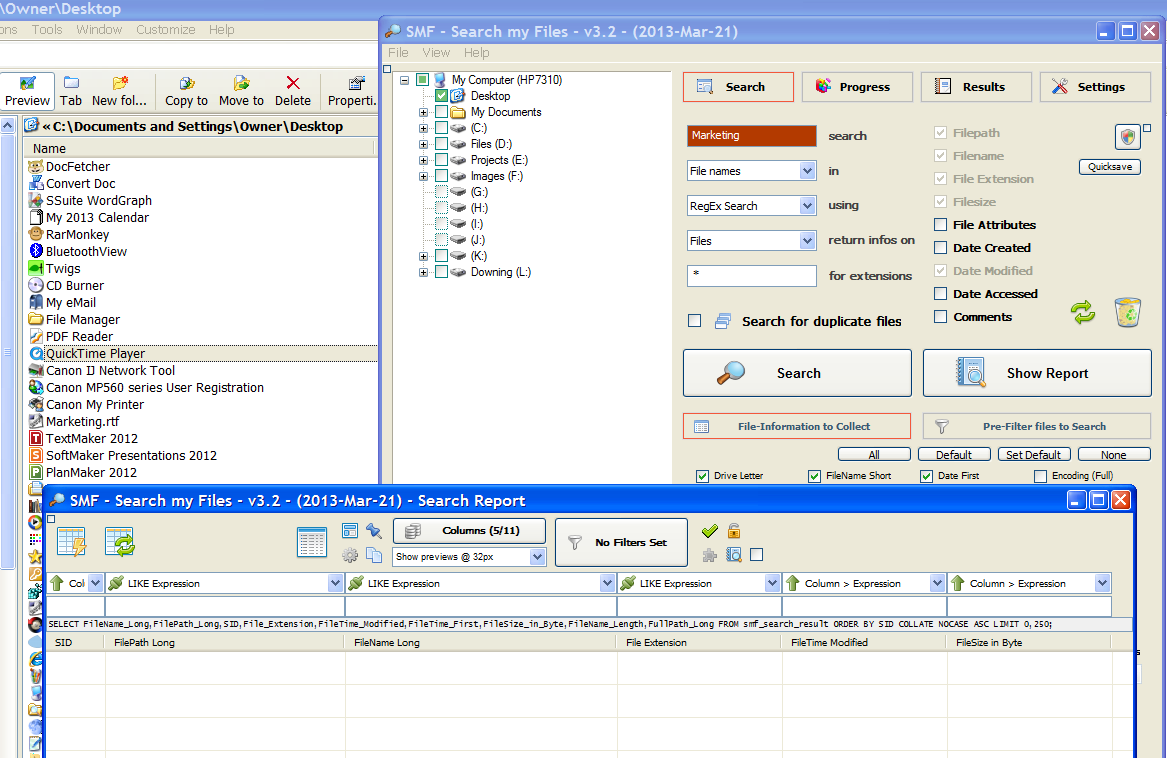The image size is (1167, 758).
Task: Expand the (C:) drive node
Action: (423, 128)
